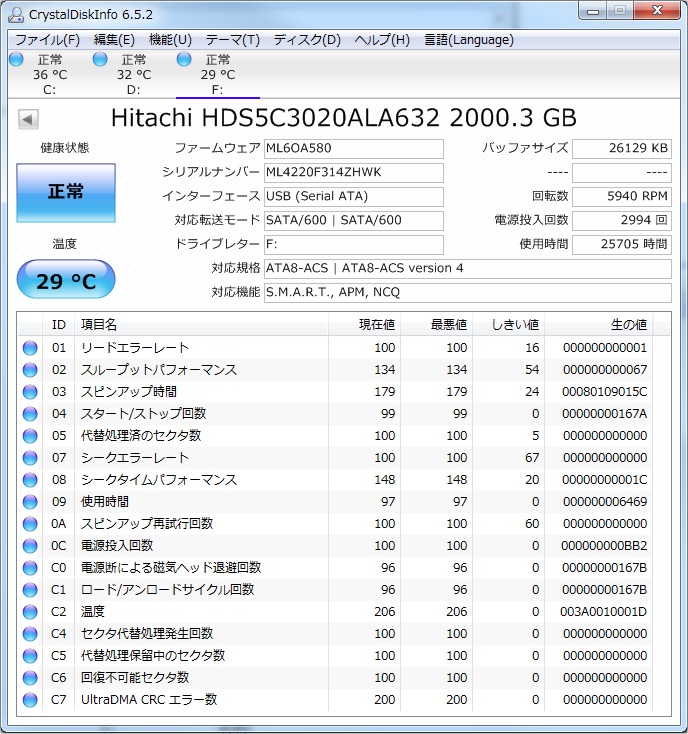Viewport: 688px width, 734px height.
Task: Click status orb for C4 セクタ代替処理発生回数
Action: click(x=30, y=634)
